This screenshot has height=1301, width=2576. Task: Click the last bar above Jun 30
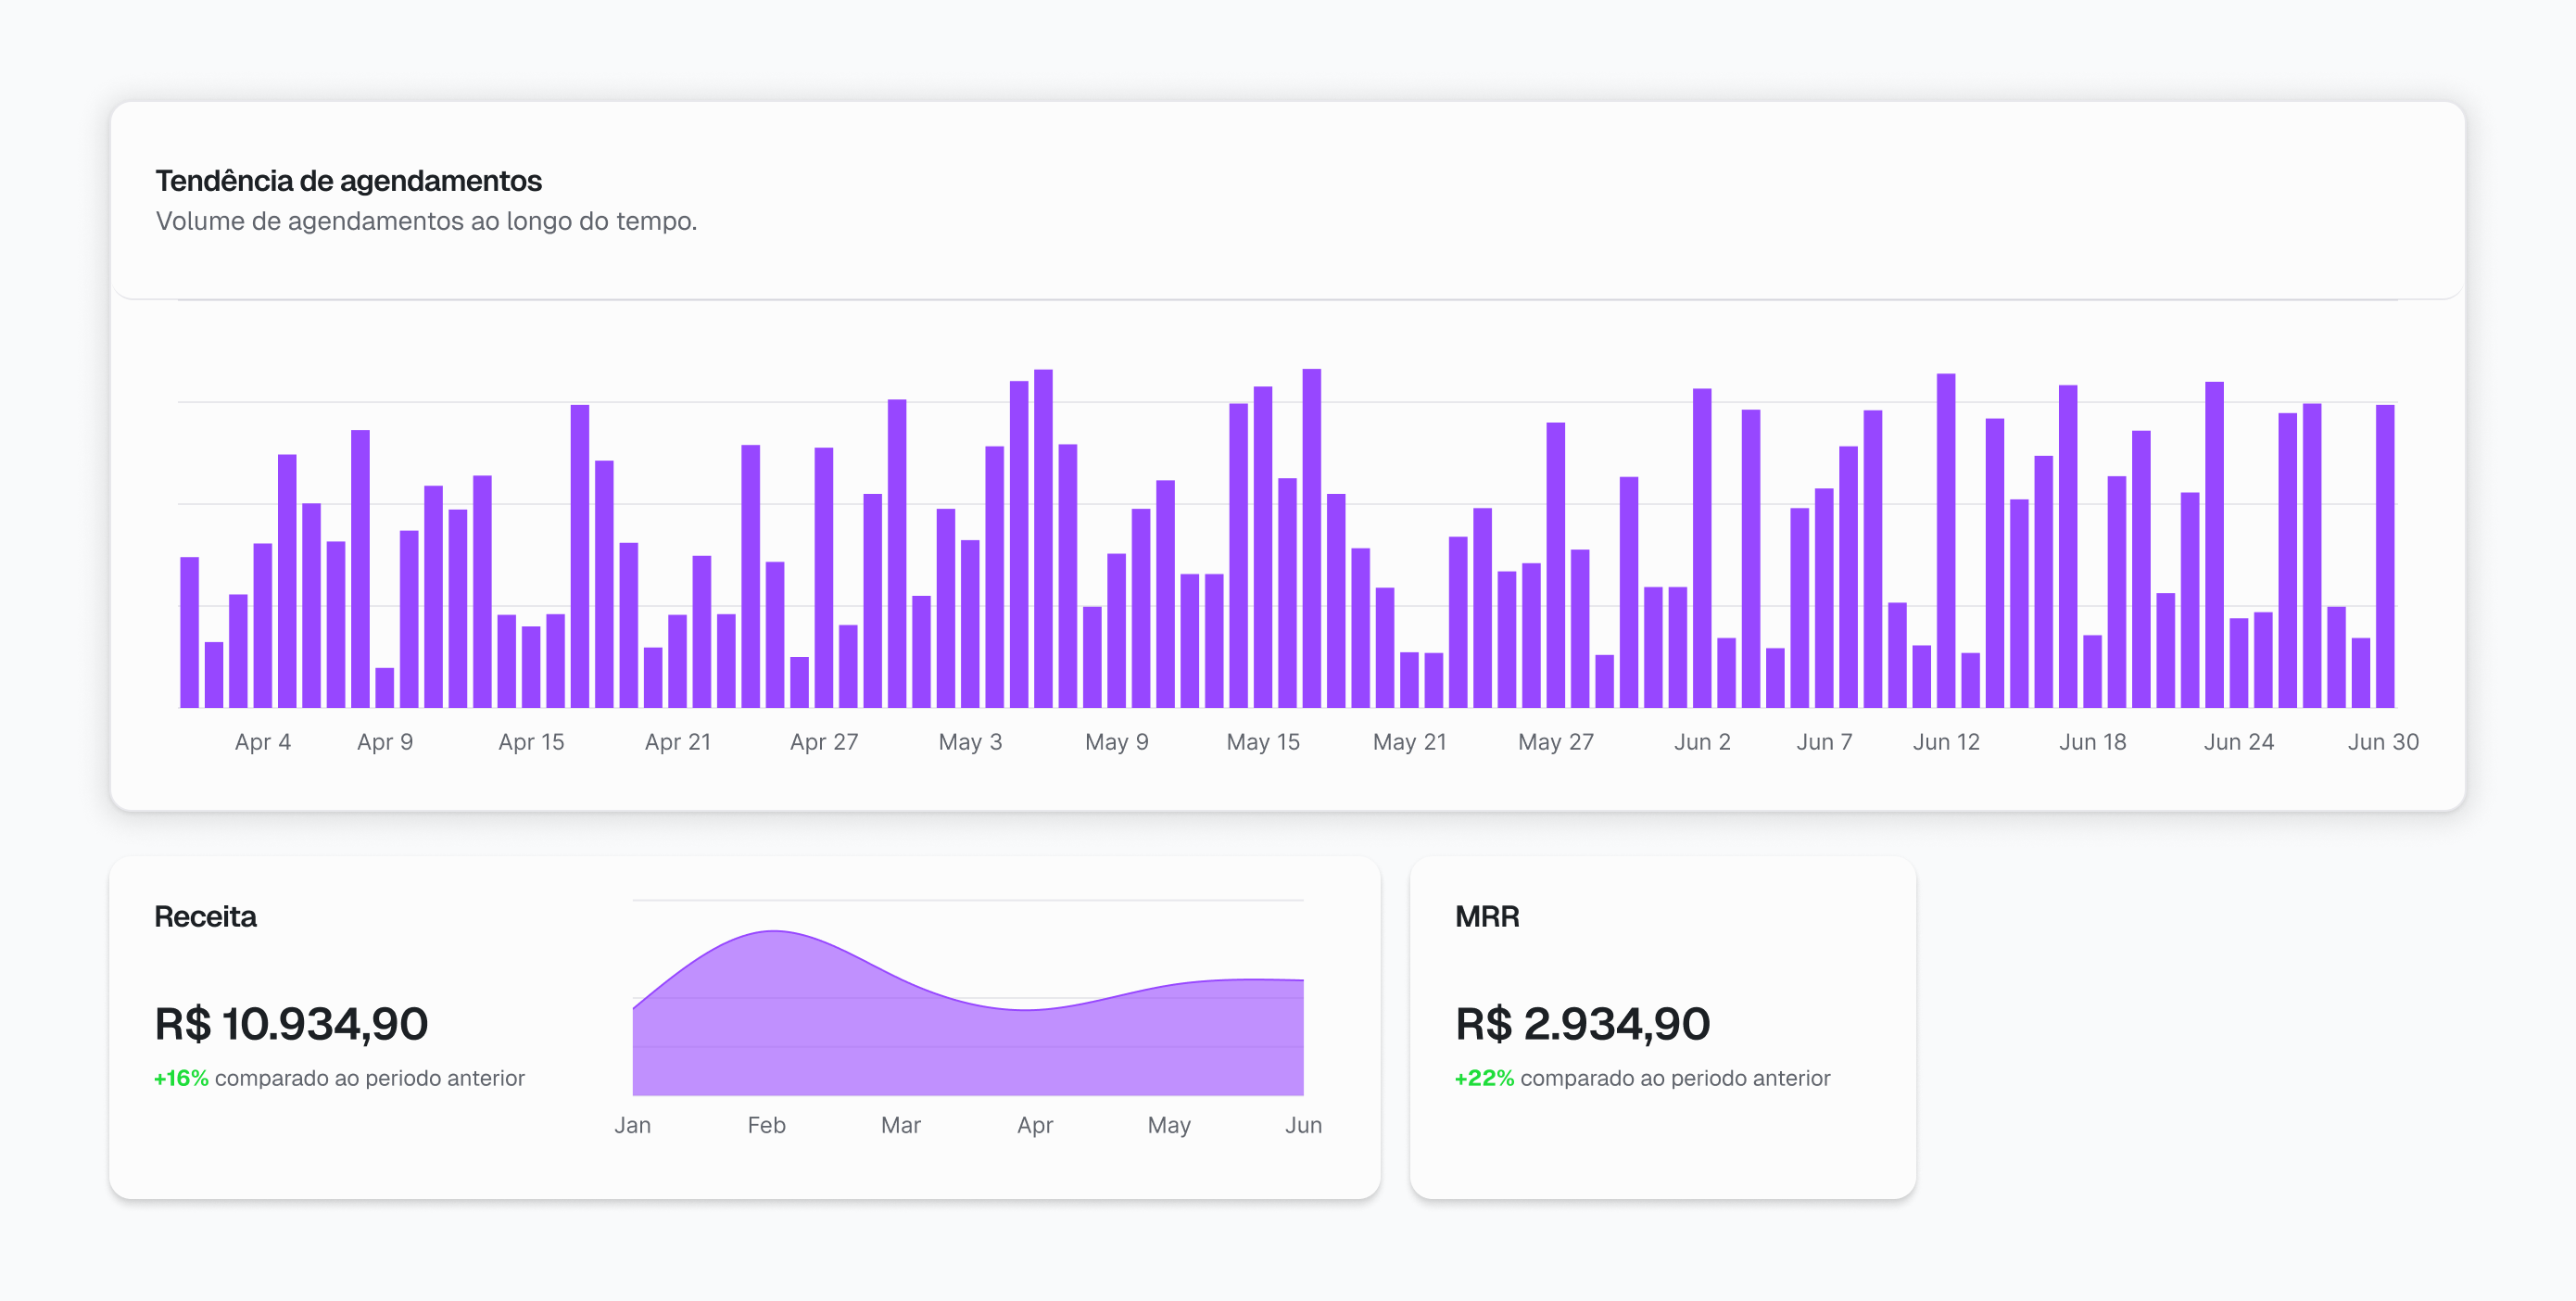(x=2384, y=556)
